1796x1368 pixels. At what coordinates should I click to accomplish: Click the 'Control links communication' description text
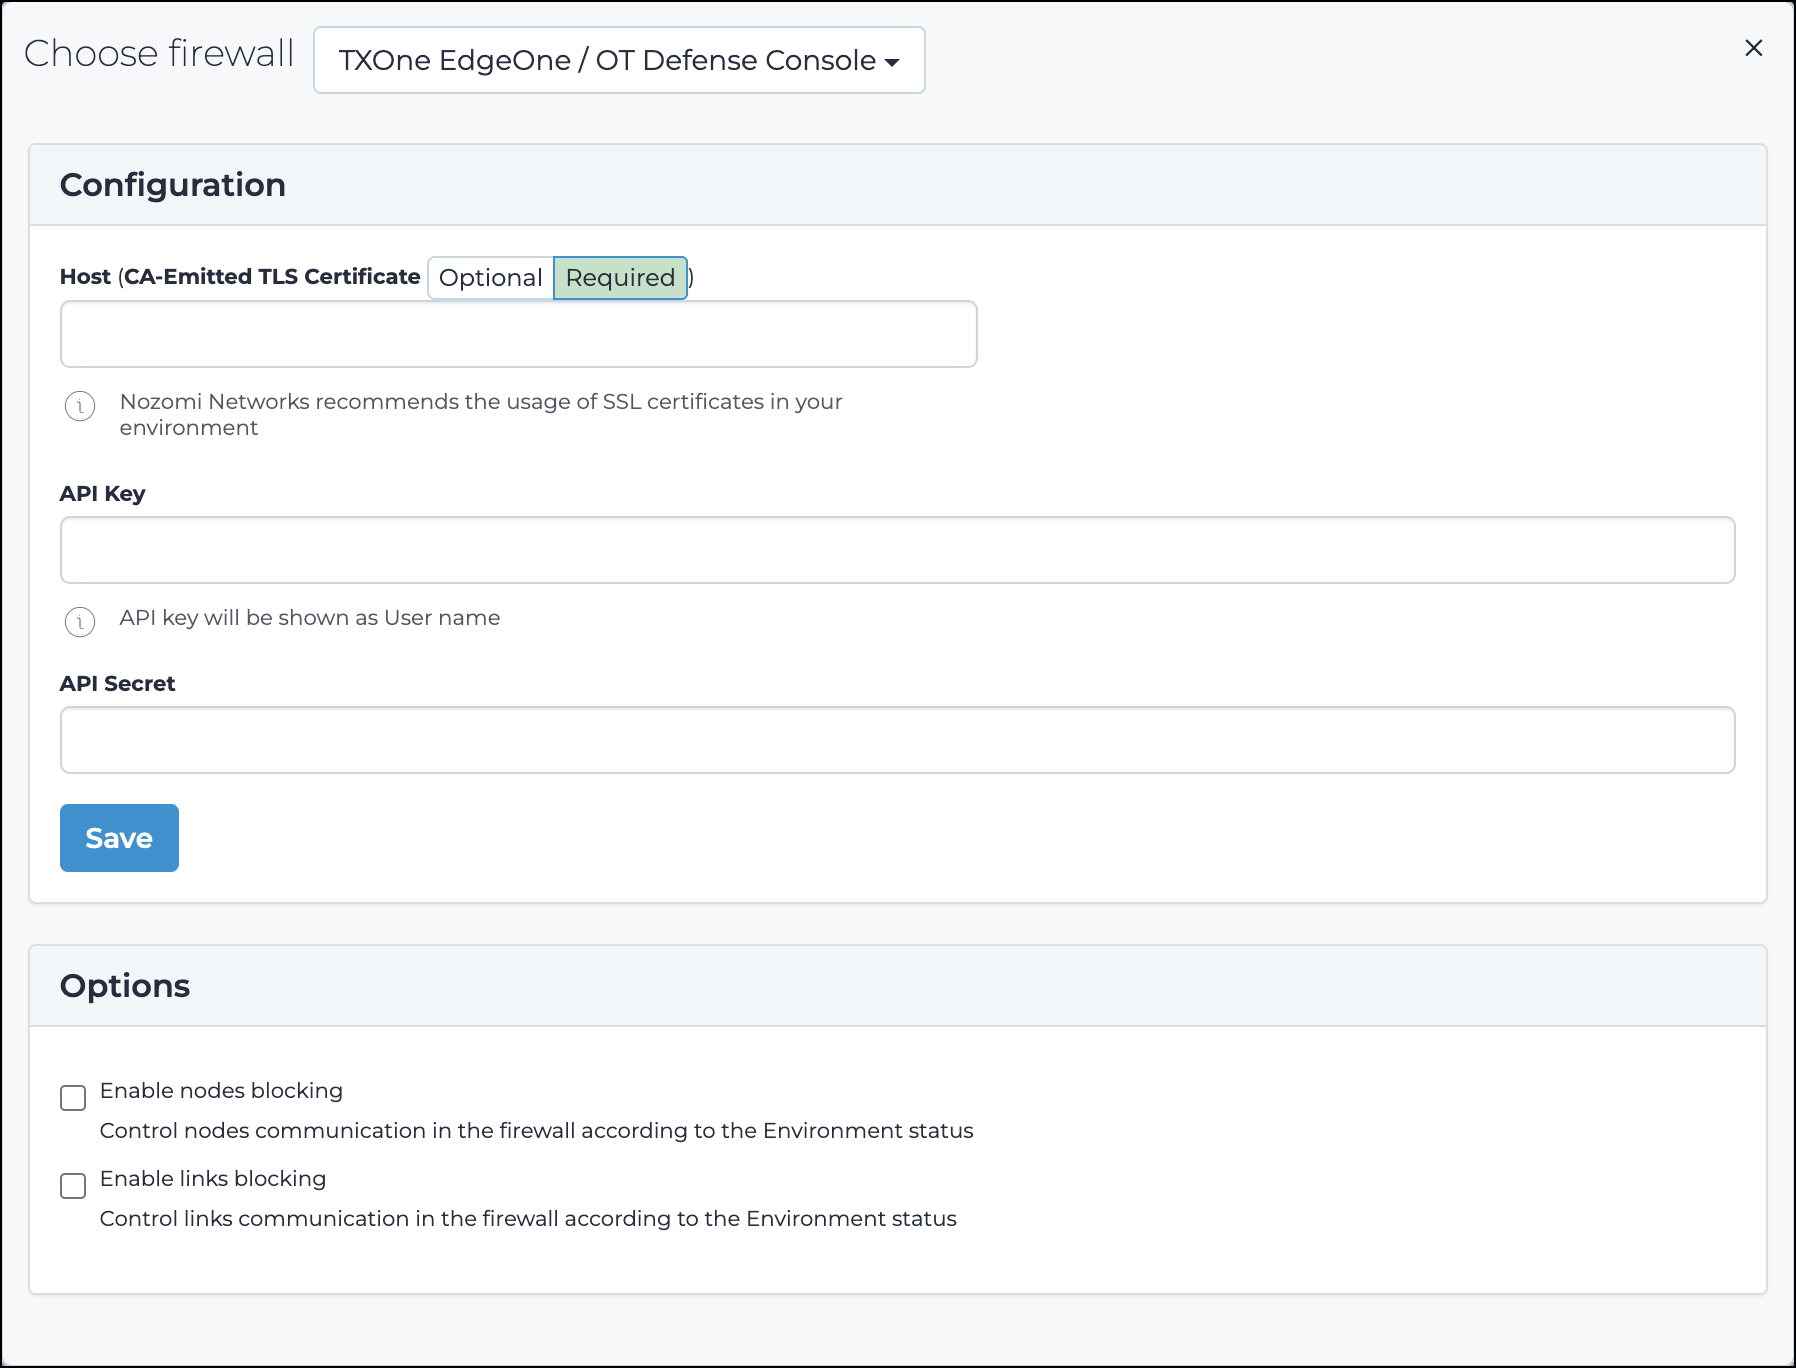(x=528, y=1219)
